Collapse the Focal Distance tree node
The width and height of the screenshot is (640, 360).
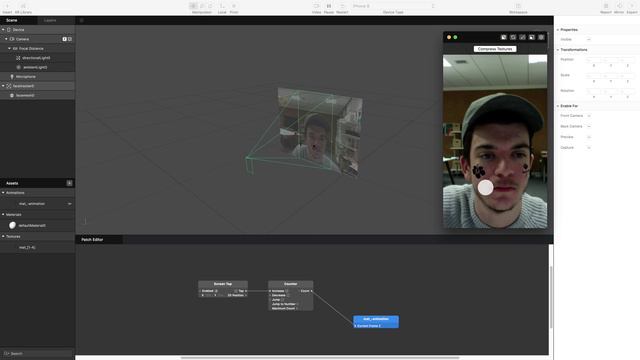click(9, 48)
